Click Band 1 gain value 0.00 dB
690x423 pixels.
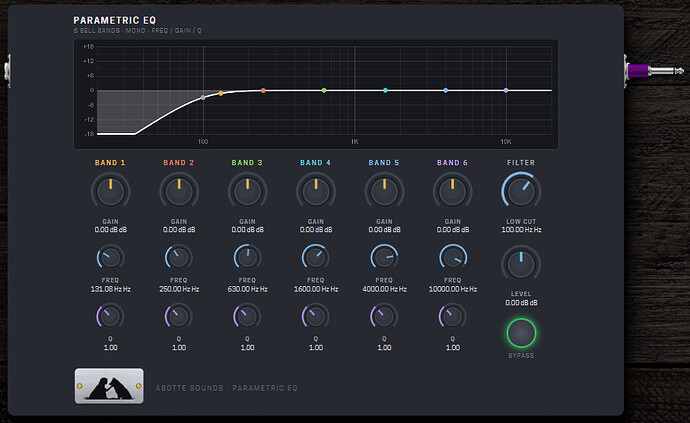point(110,230)
